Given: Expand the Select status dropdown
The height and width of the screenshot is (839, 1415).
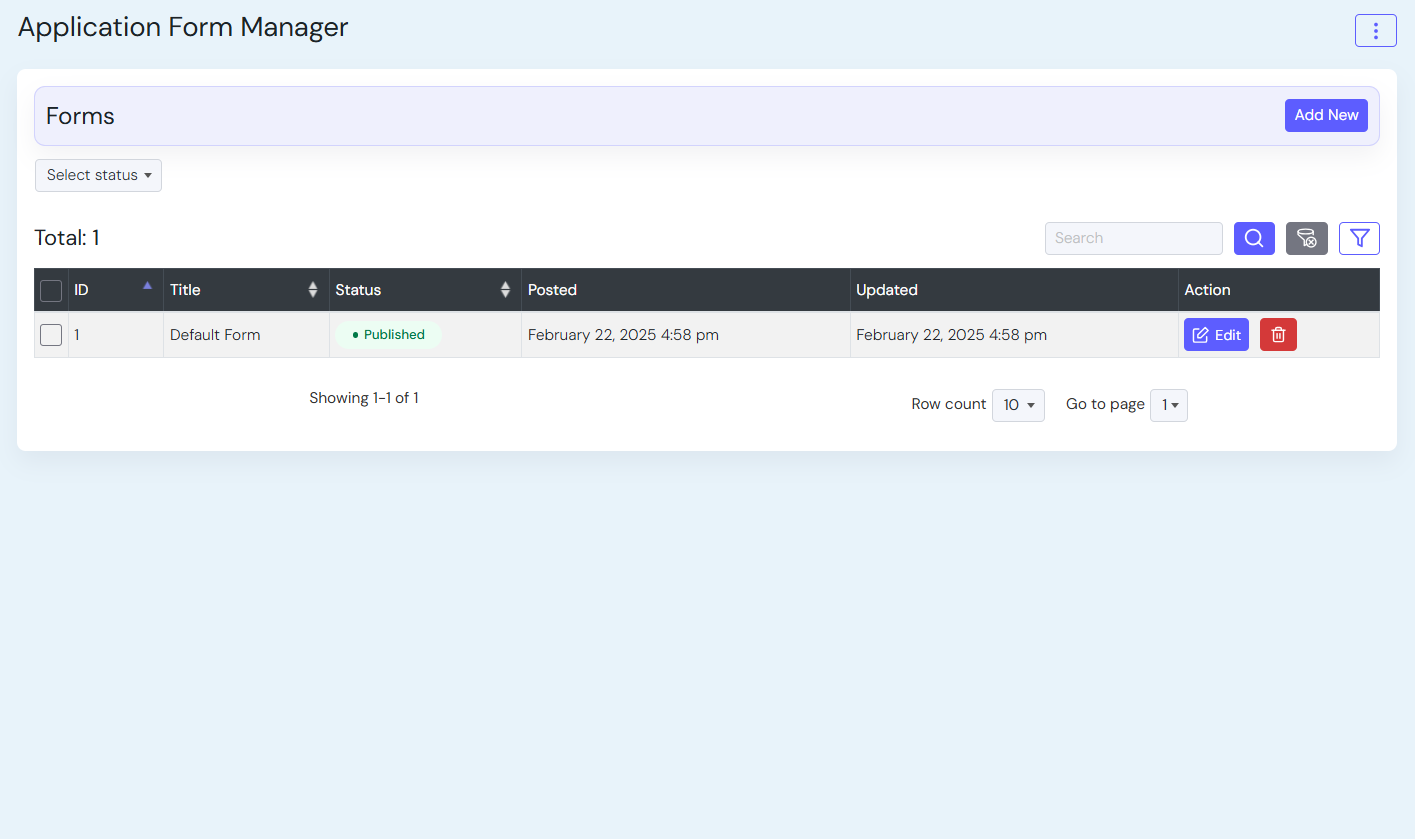Looking at the screenshot, I should [x=98, y=175].
